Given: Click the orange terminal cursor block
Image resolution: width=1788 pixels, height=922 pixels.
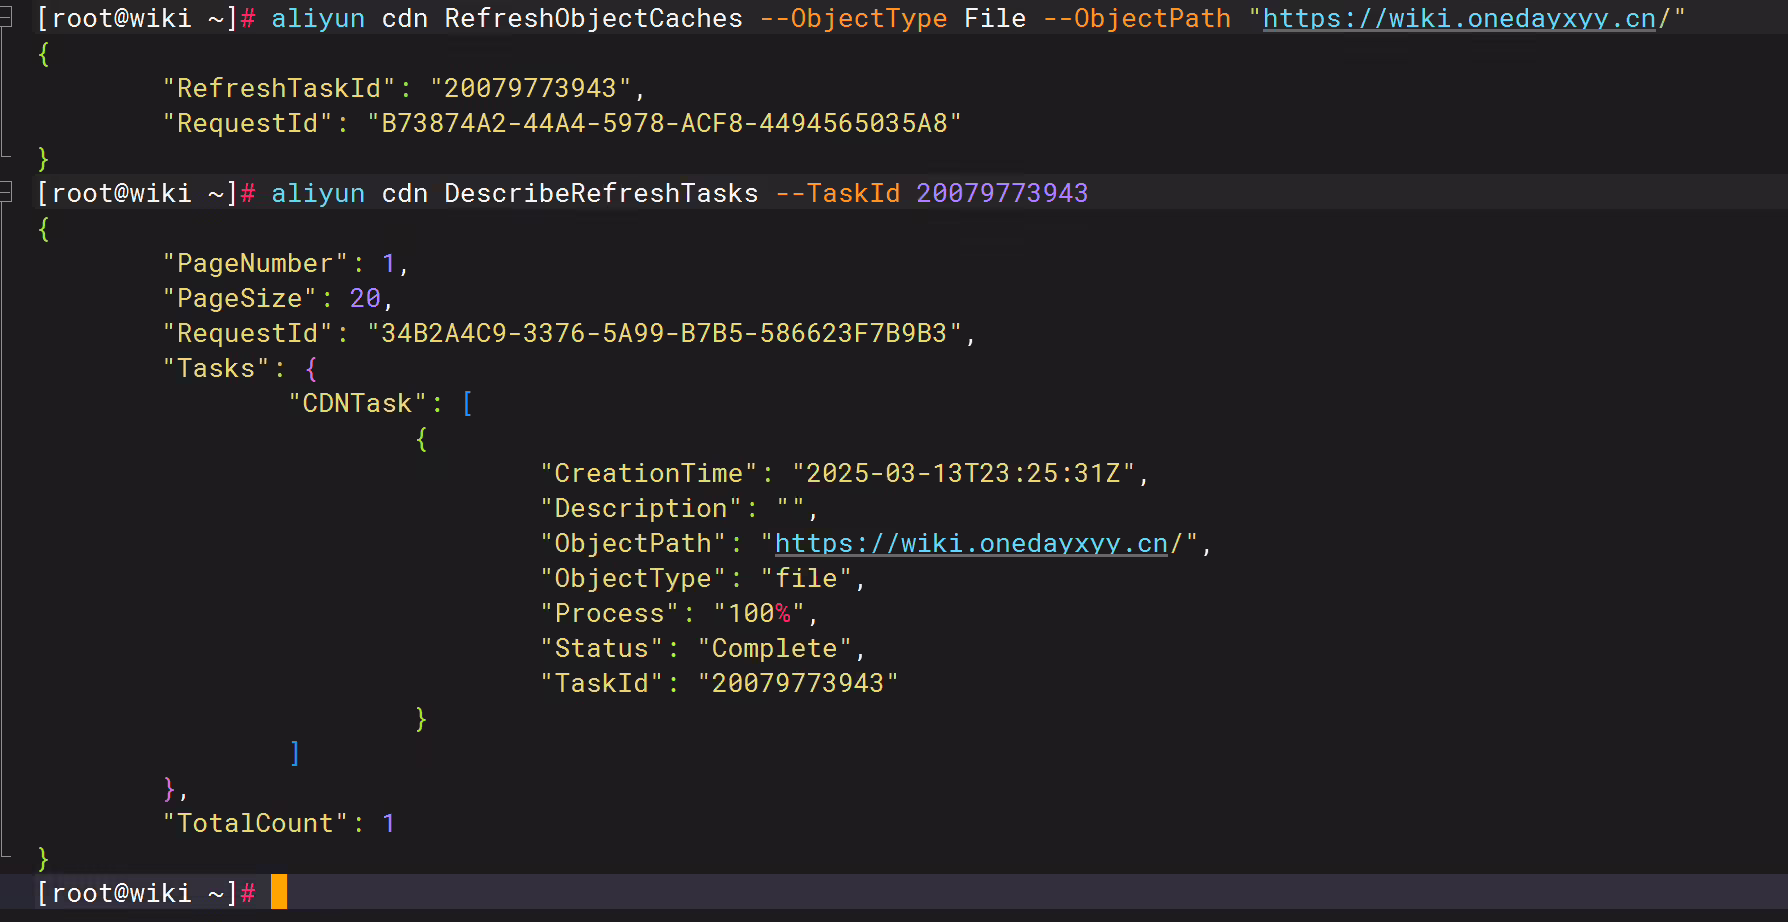Looking at the screenshot, I should pos(279,892).
